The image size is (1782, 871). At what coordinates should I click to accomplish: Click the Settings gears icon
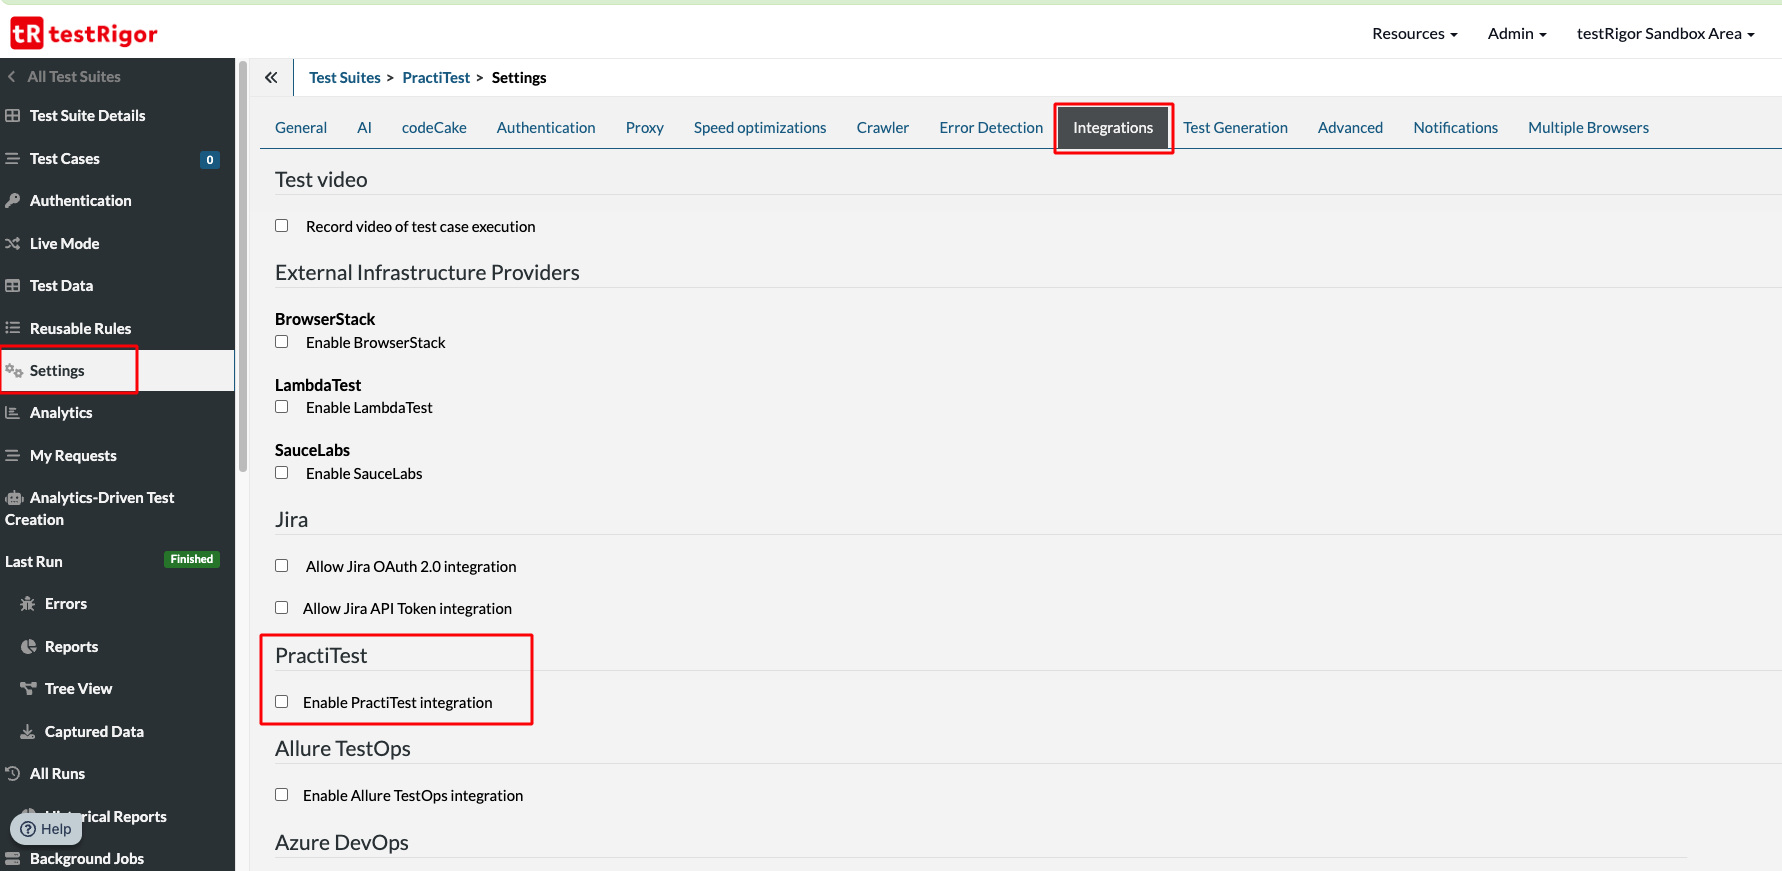(x=14, y=371)
